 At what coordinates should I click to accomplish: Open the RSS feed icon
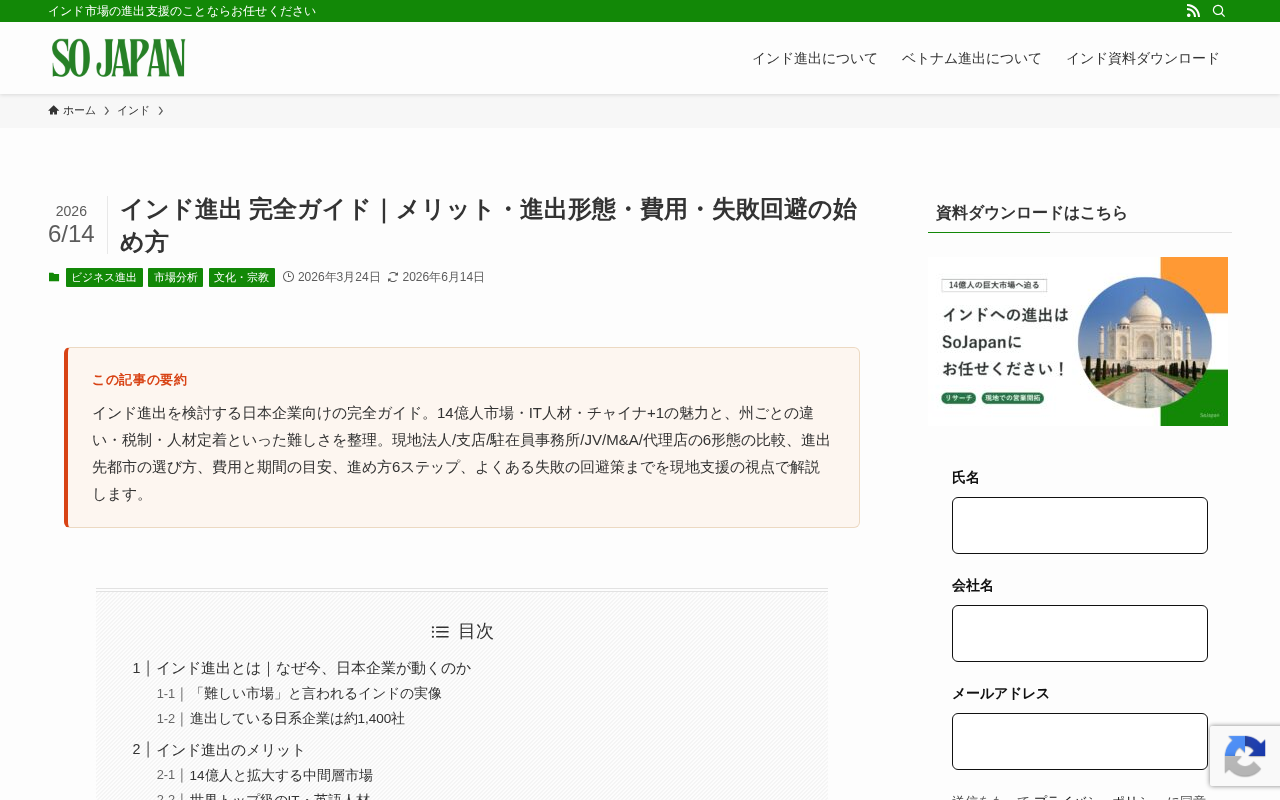1193,11
